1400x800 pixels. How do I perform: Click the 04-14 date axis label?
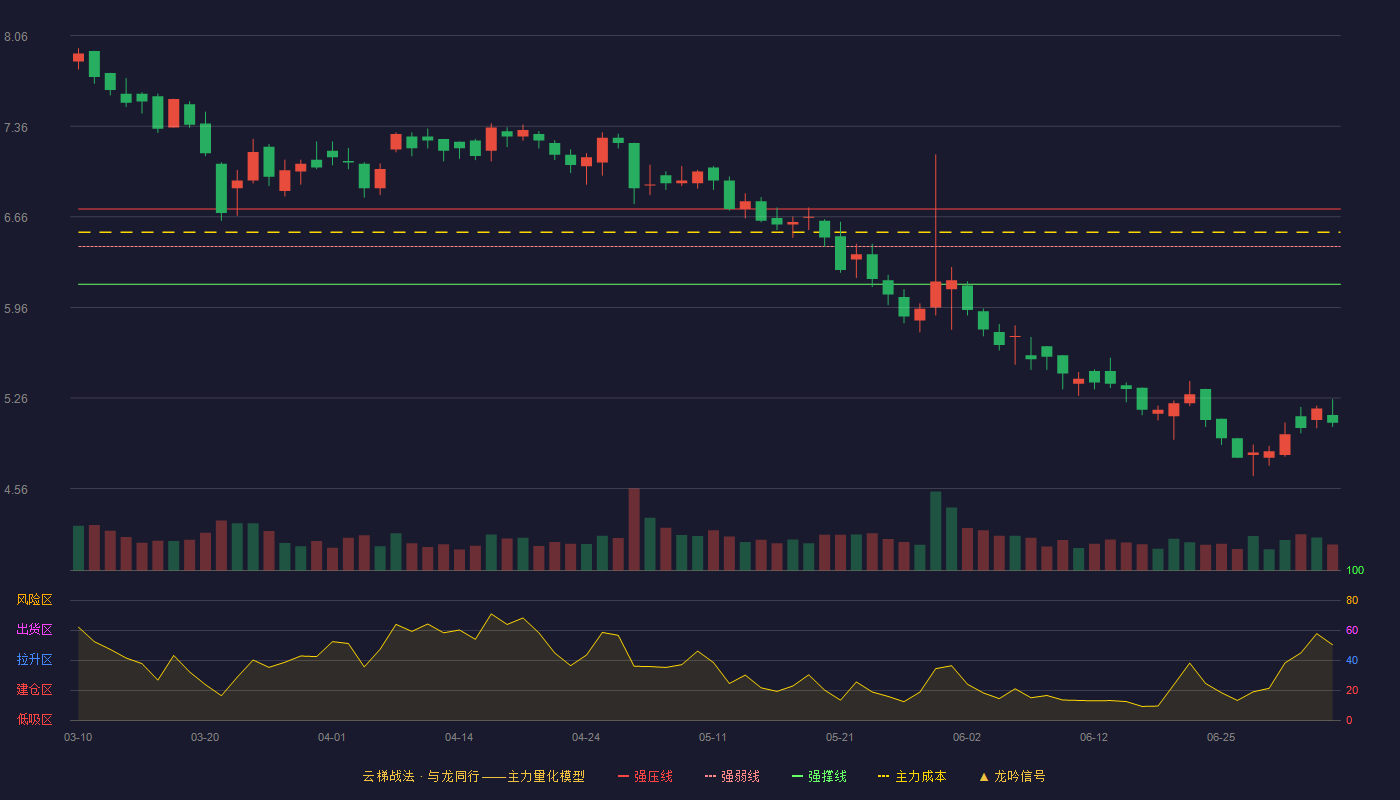click(459, 737)
